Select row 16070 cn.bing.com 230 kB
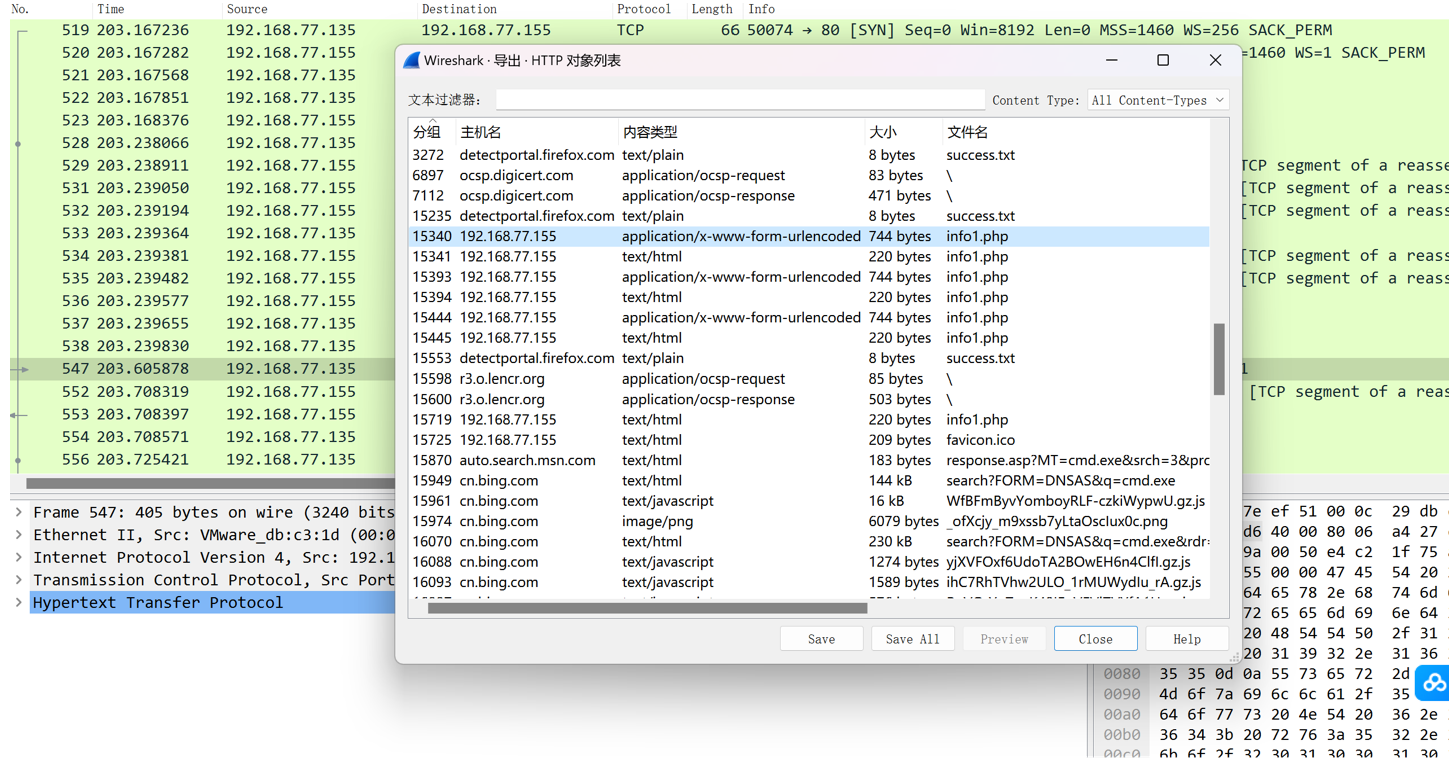Screen dimensions: 1449x772 pos(809,542)
